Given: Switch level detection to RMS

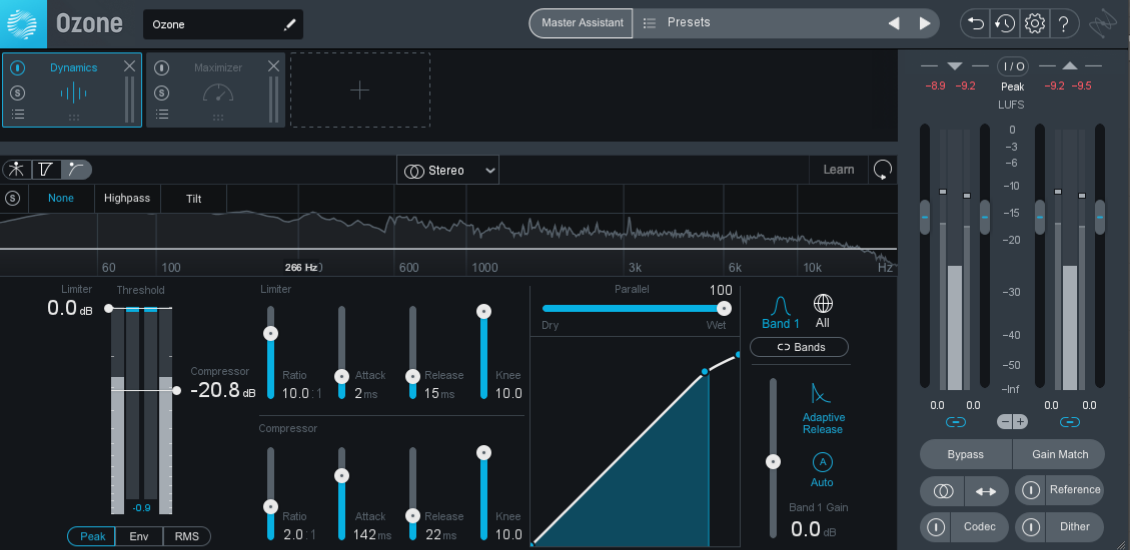Looking at the screenshot, I should 187,536.
